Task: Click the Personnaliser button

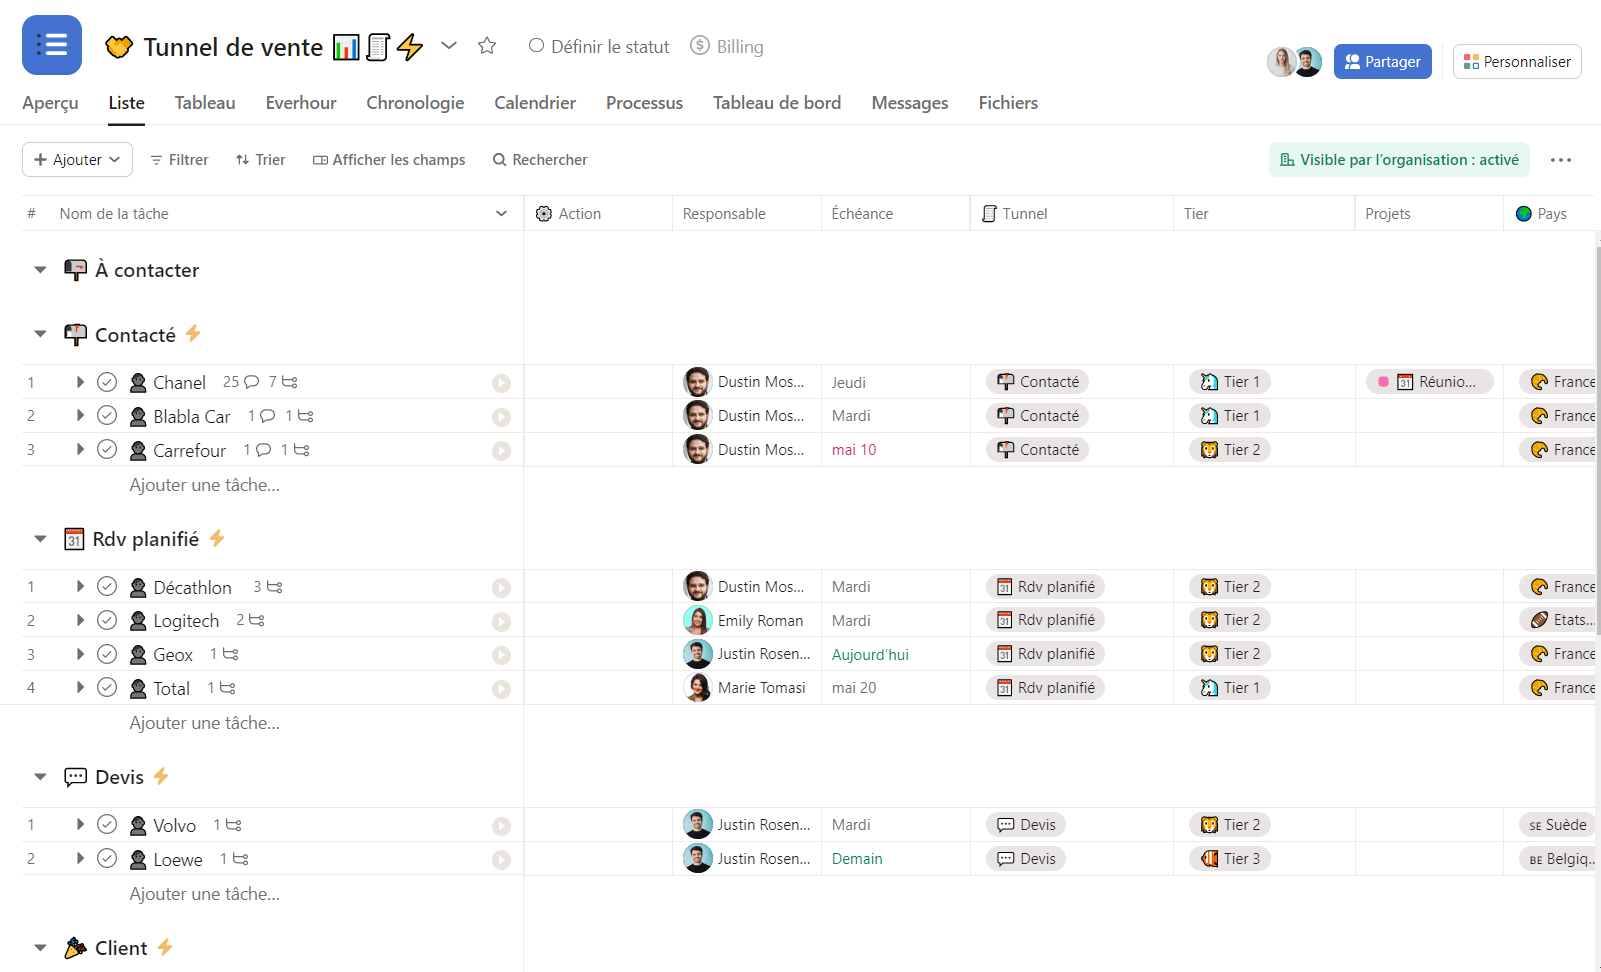Action: coord(1516,62)
